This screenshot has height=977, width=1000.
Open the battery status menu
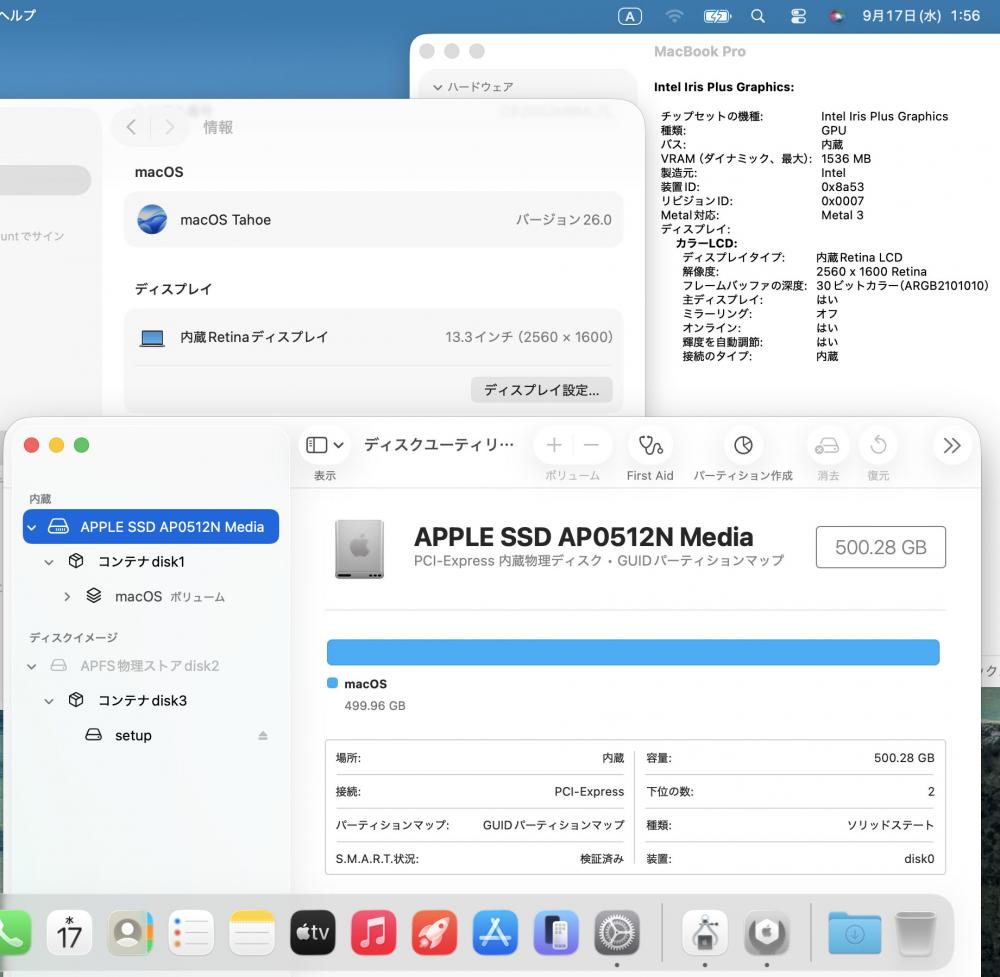[717, 16]
